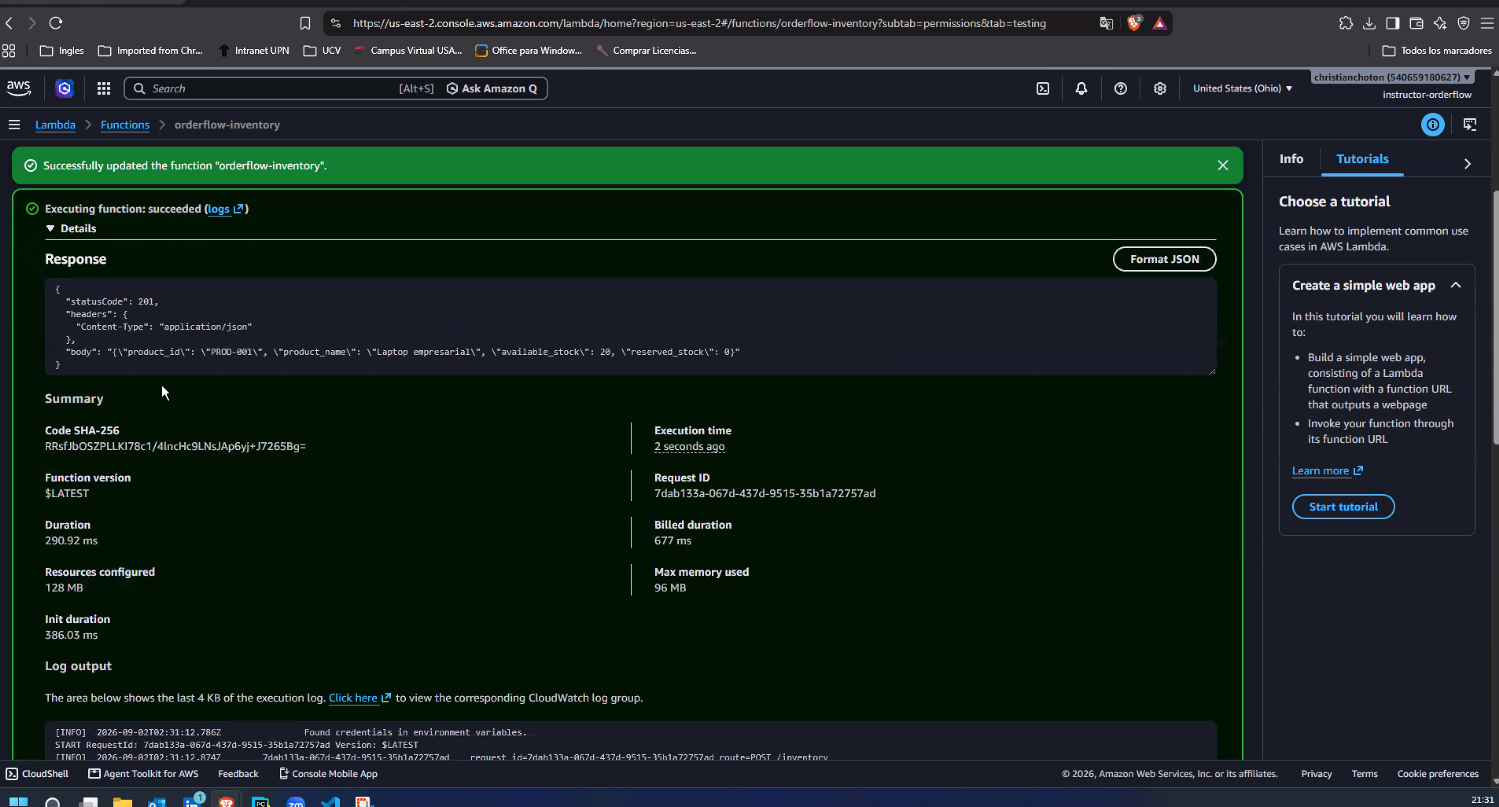The width and height of the screenshot is (1499, 807).
Task: Click the AWS logo home icon
Action: (19, 88)
